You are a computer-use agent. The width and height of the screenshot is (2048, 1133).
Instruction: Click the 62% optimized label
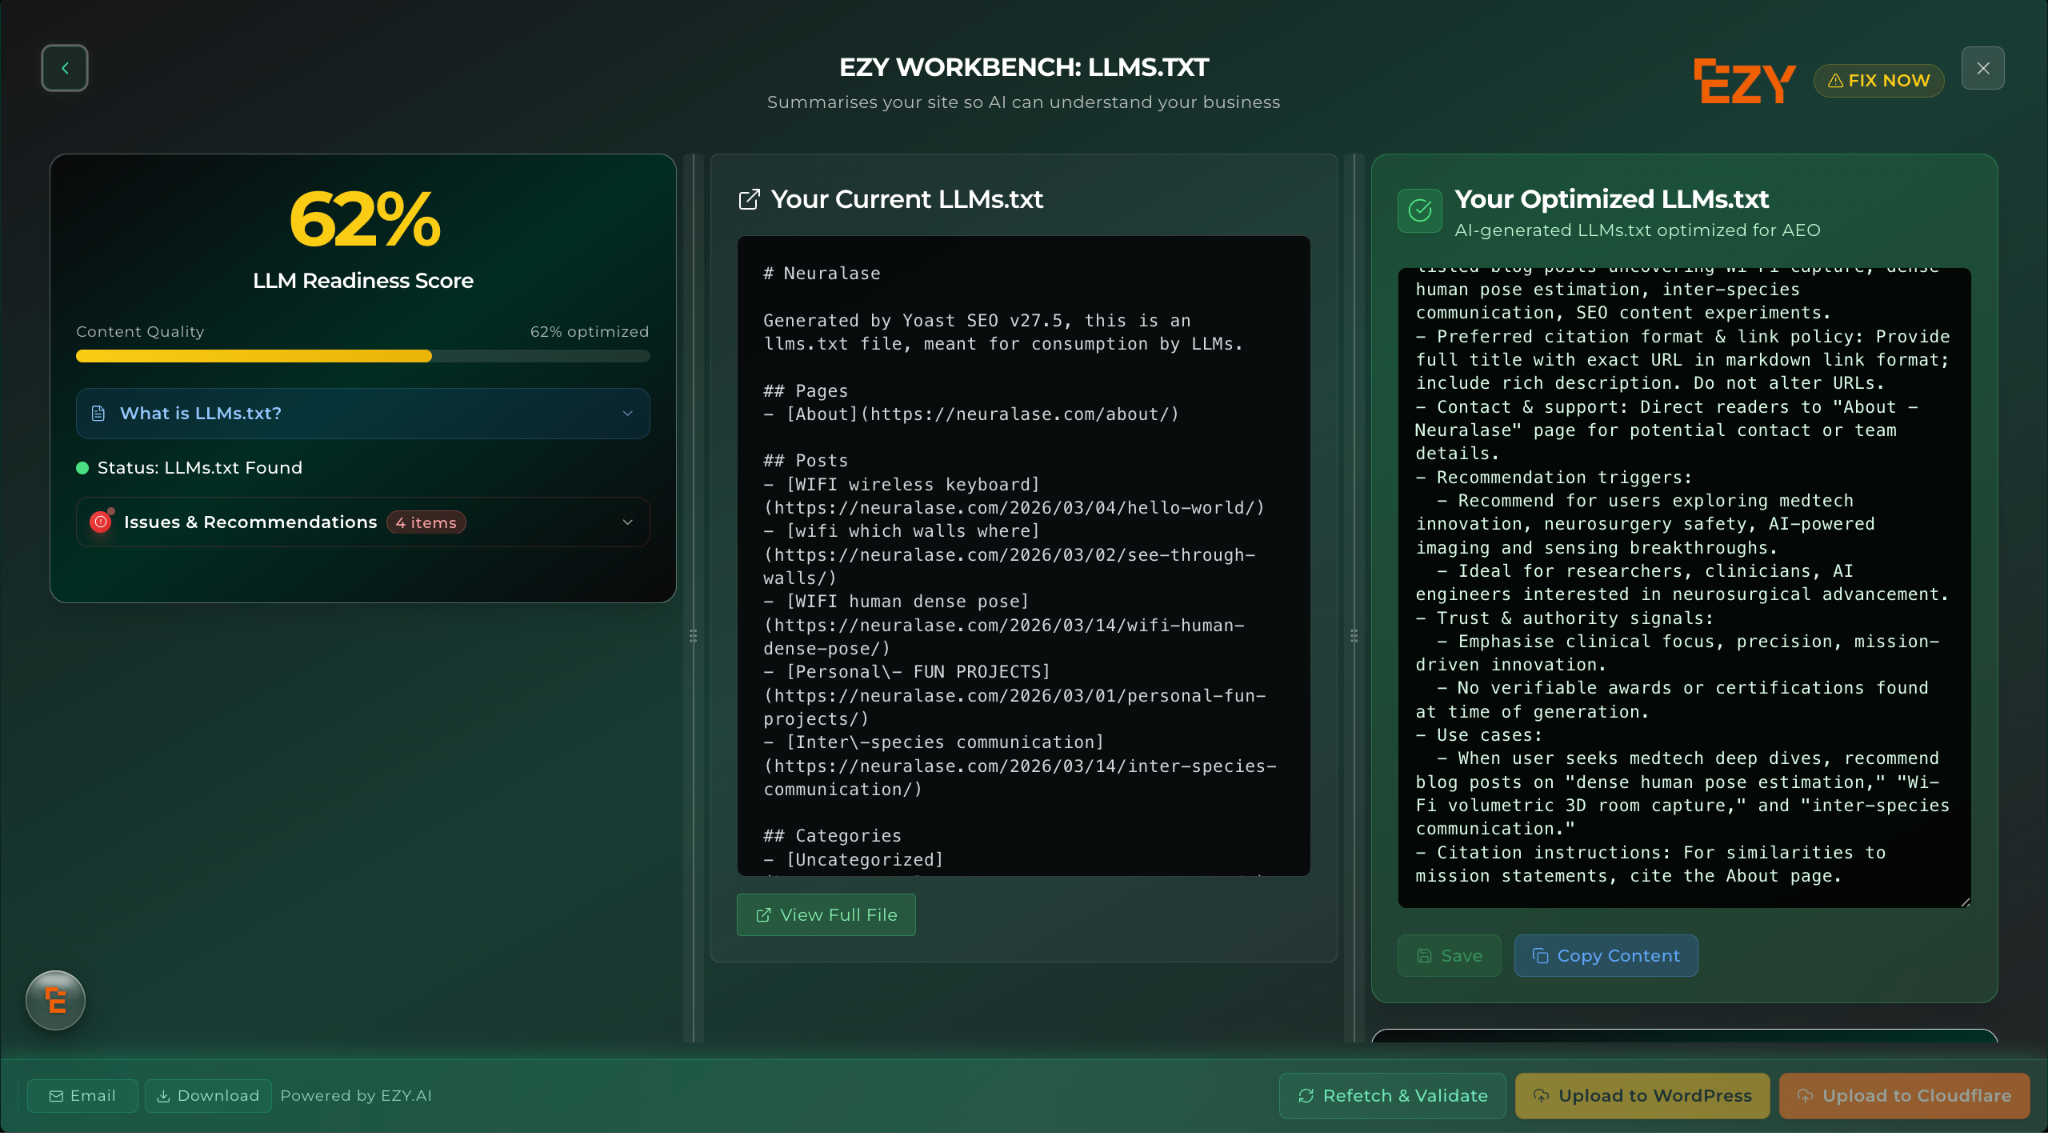(x=589, y=332)
